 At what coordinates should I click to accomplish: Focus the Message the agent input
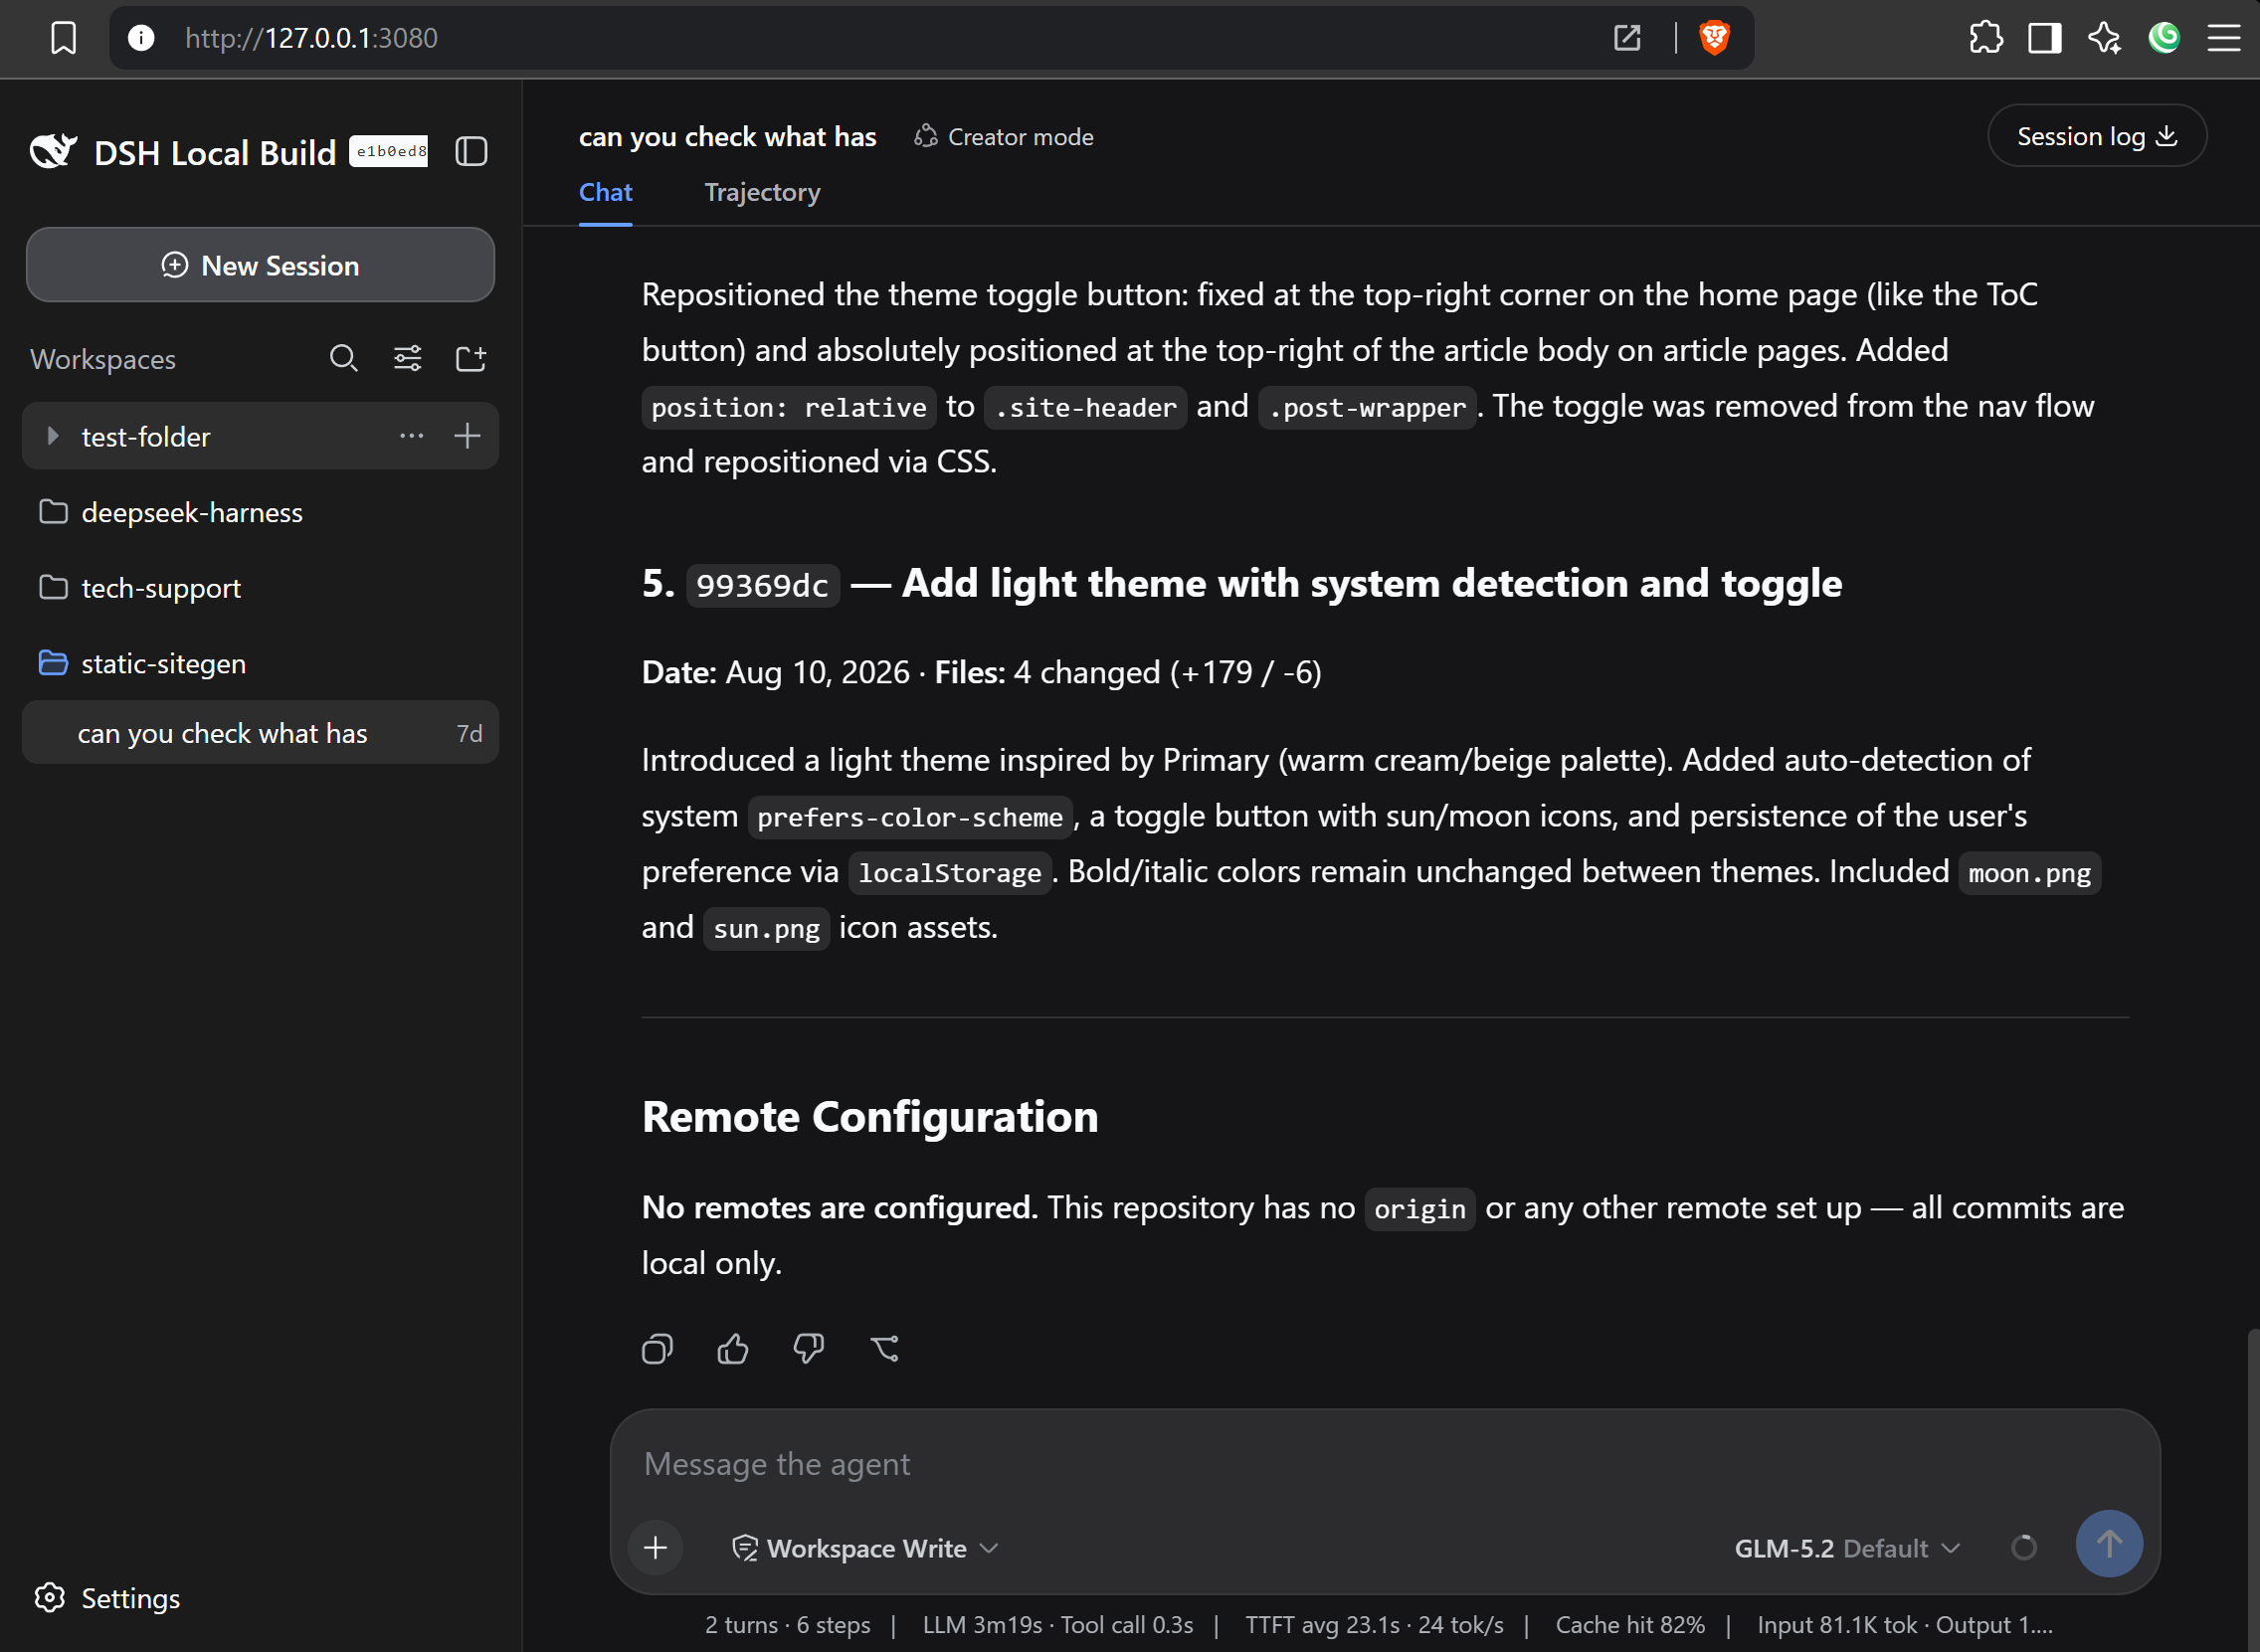1384,1464
